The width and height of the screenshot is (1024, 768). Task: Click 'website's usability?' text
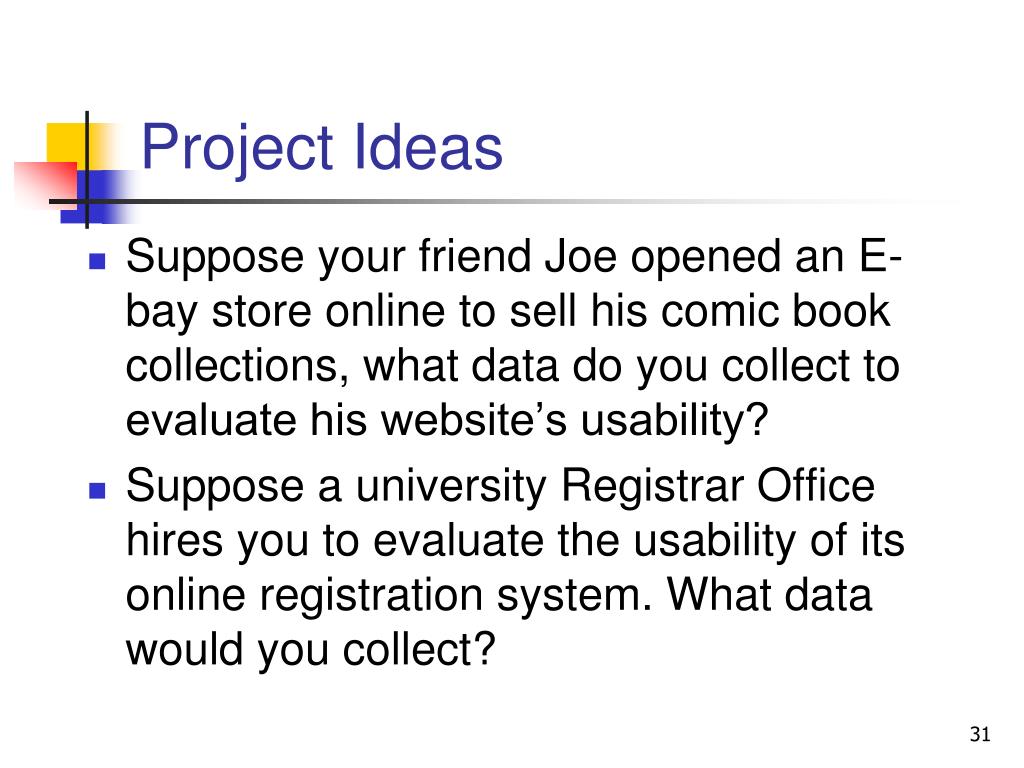click(575, 420)
